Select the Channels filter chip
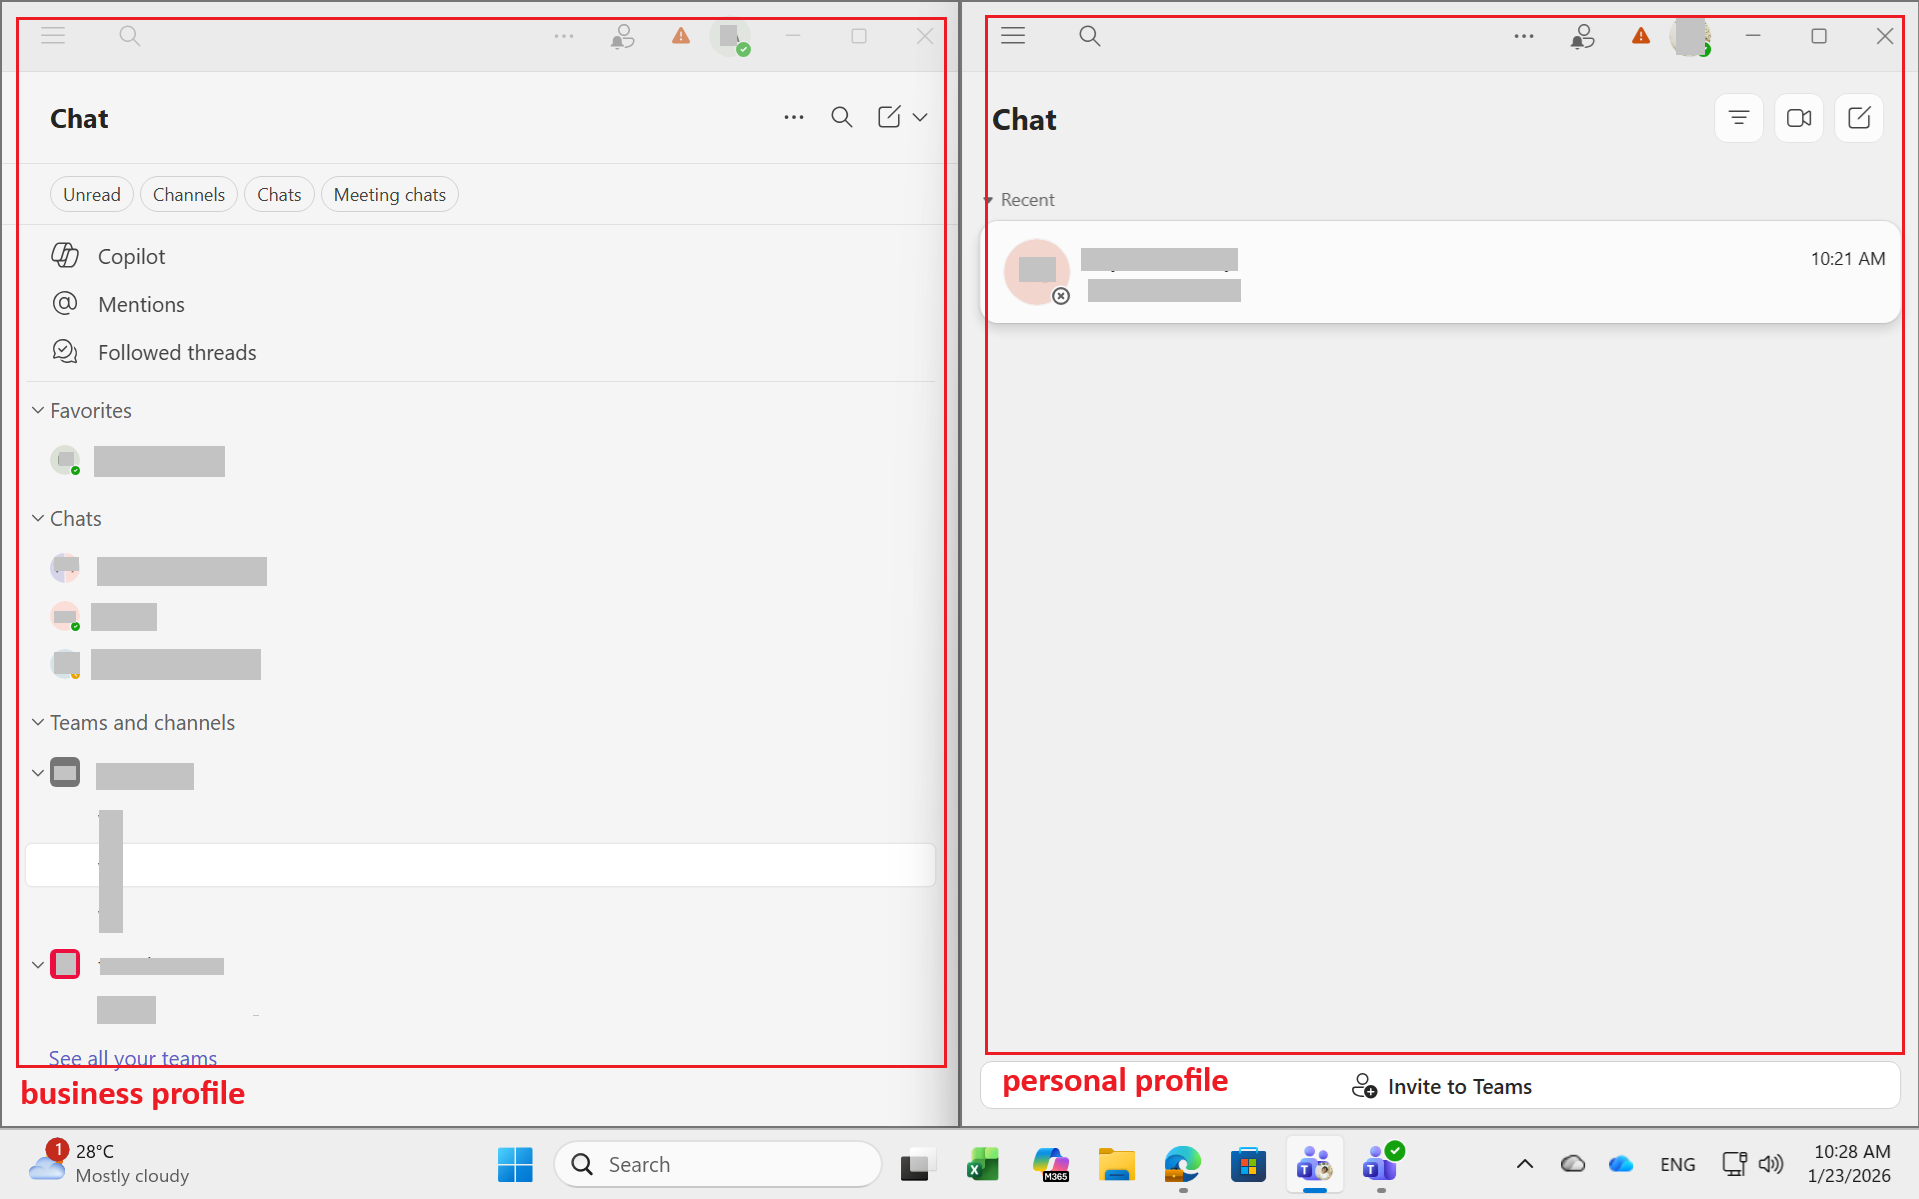1919x1199 pixels. 189,194
